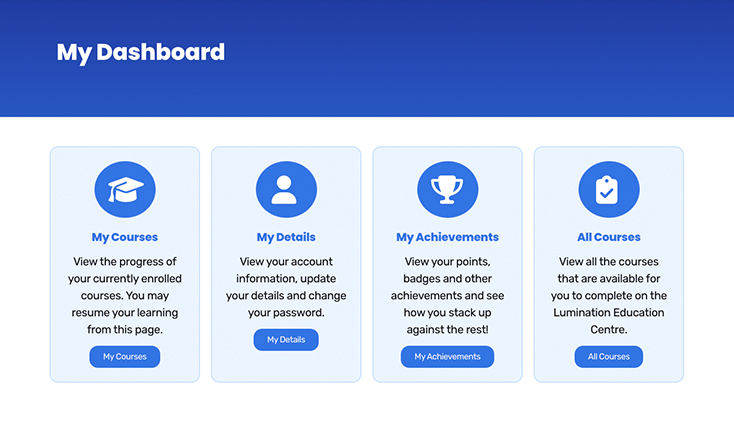Click the person profile icon

pos(286,190)
